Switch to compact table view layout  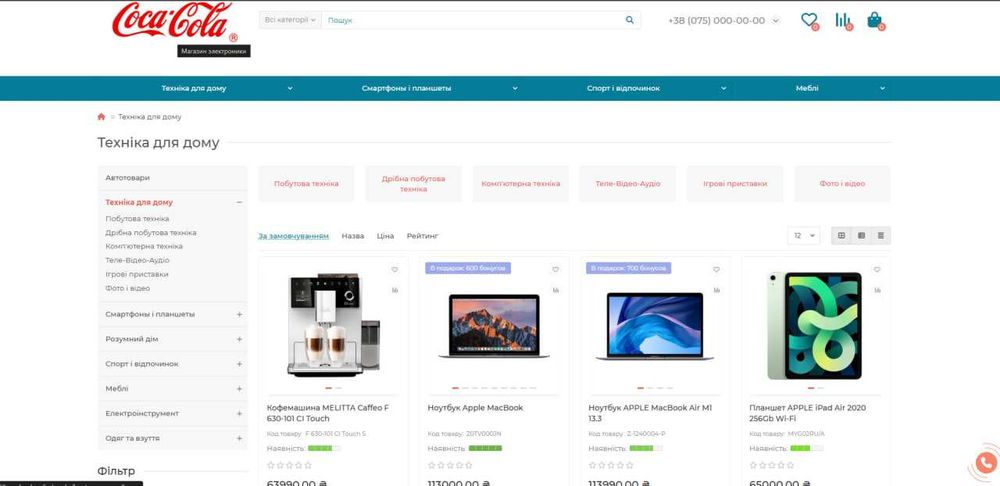coord(881,235)
